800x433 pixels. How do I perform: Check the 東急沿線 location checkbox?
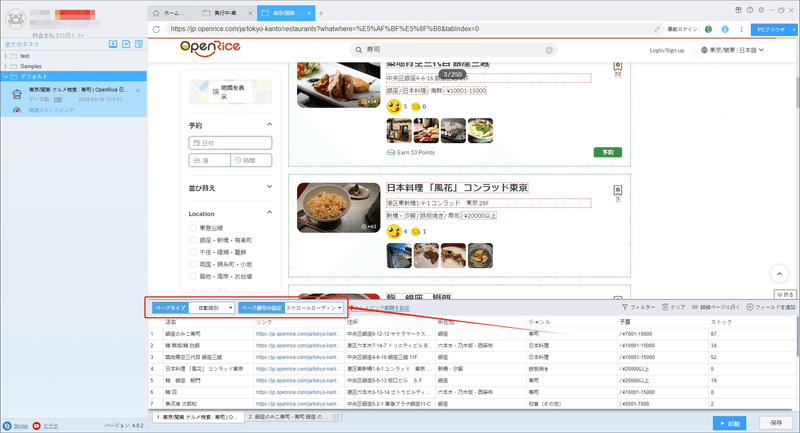point(192,227)
